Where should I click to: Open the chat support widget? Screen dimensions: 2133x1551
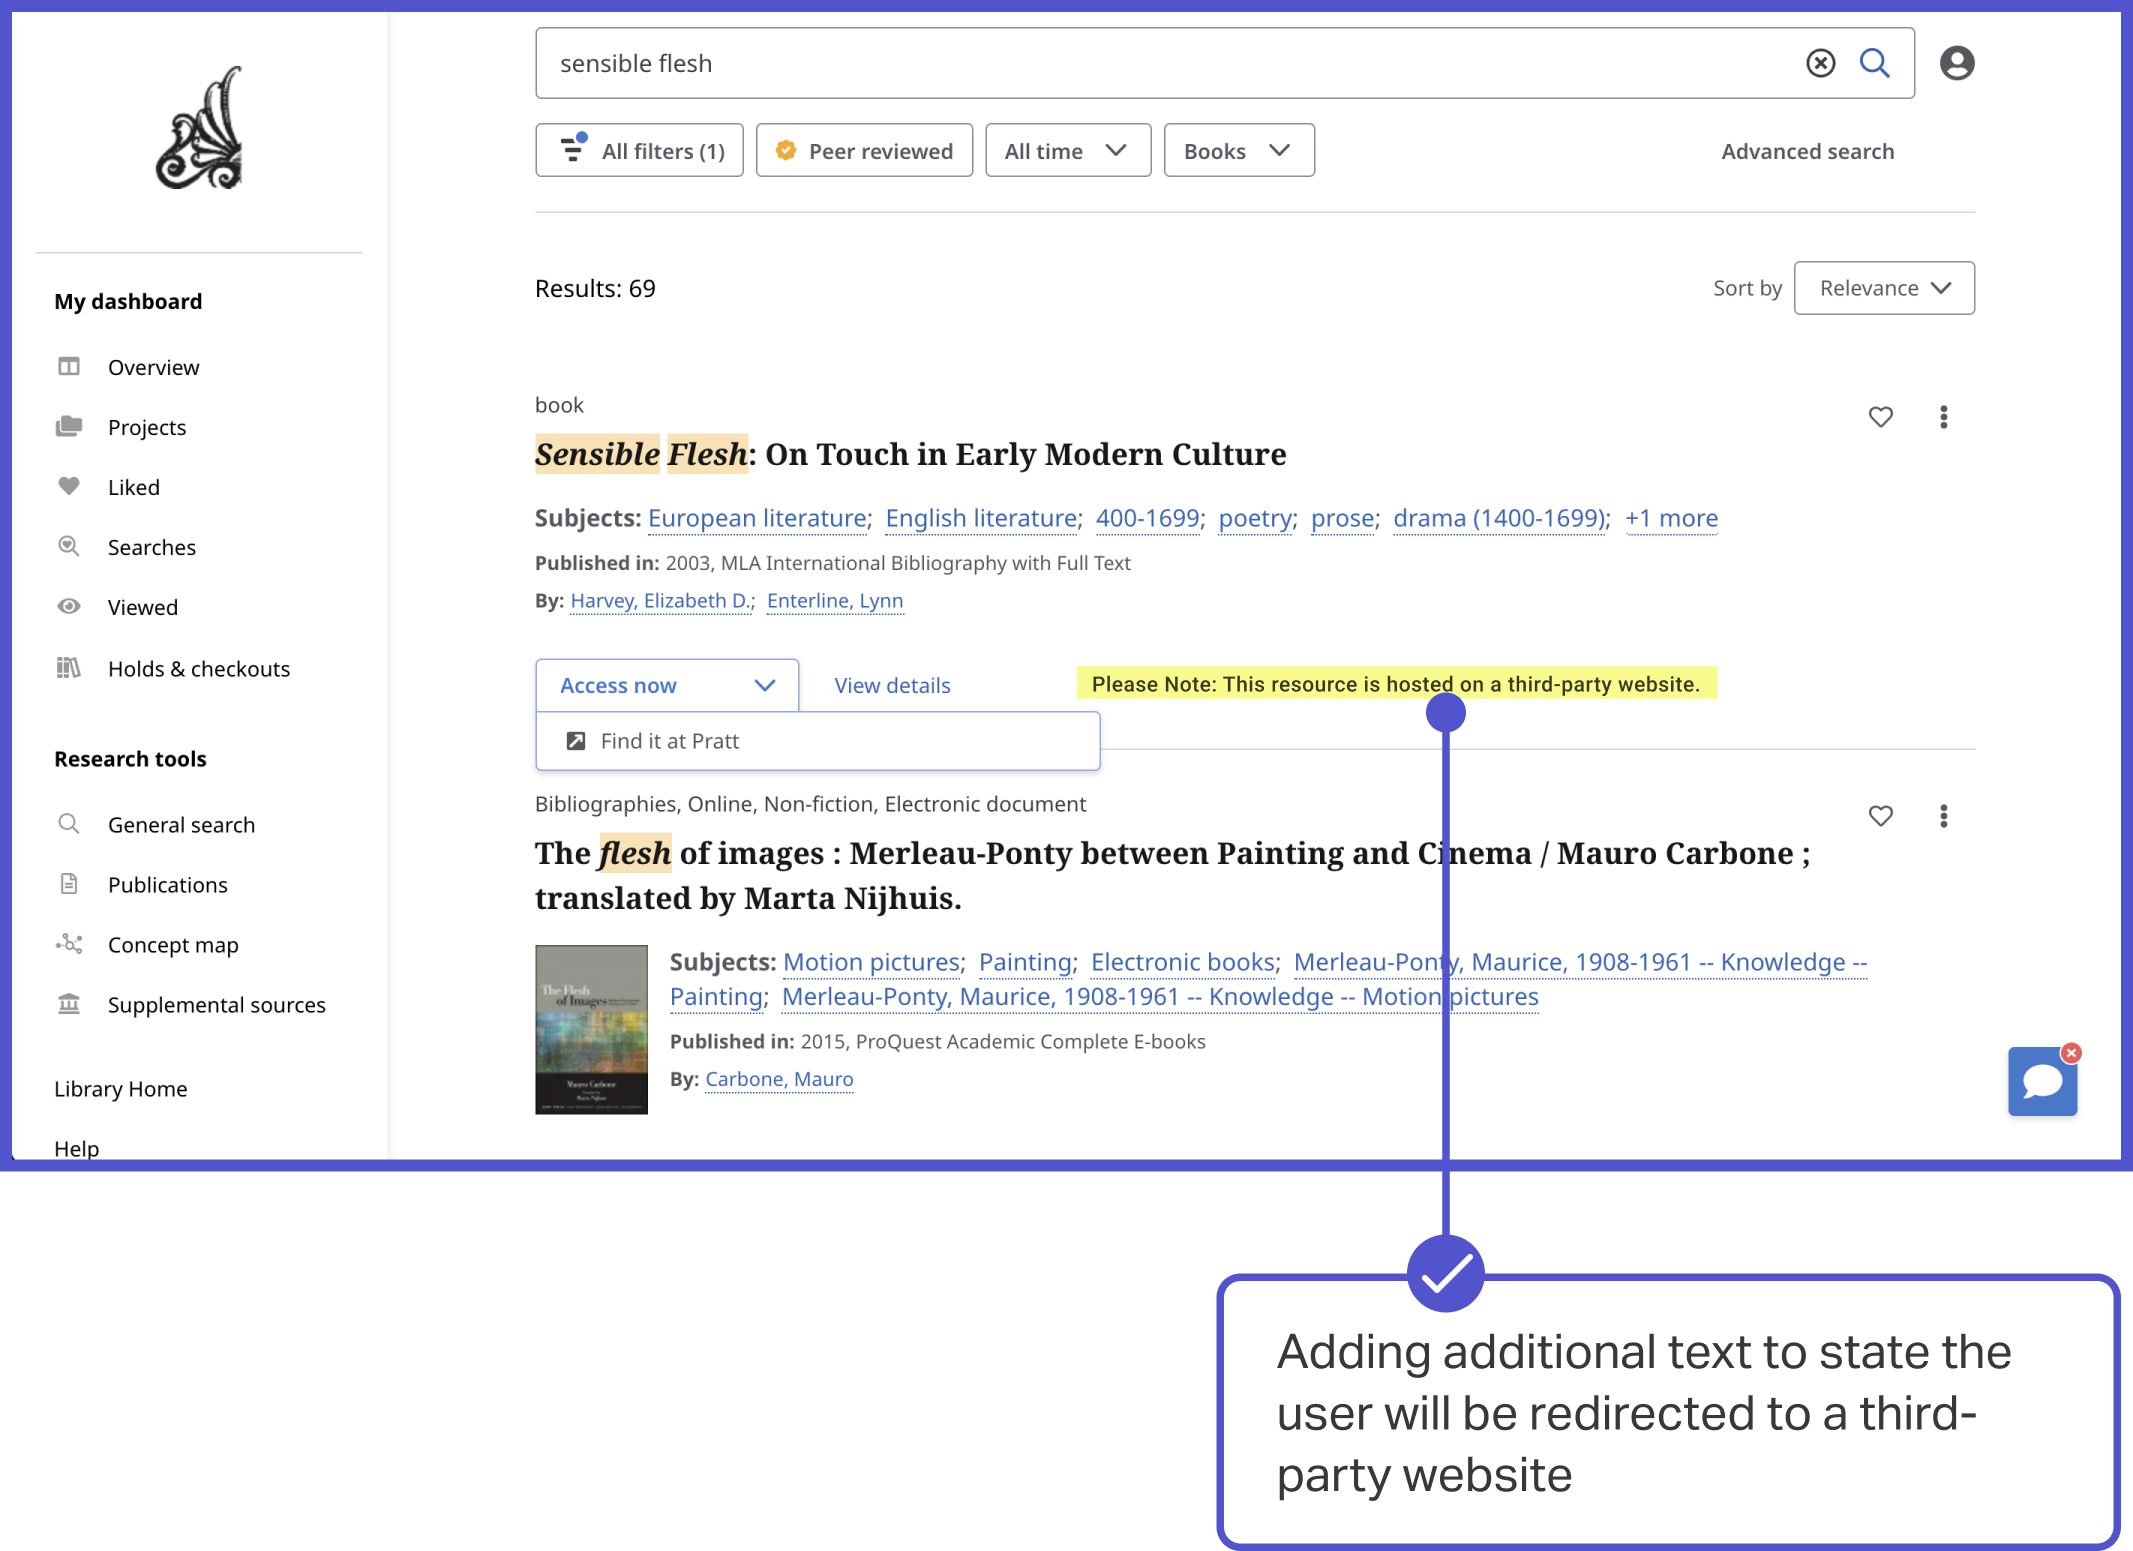[2041, 1083]
